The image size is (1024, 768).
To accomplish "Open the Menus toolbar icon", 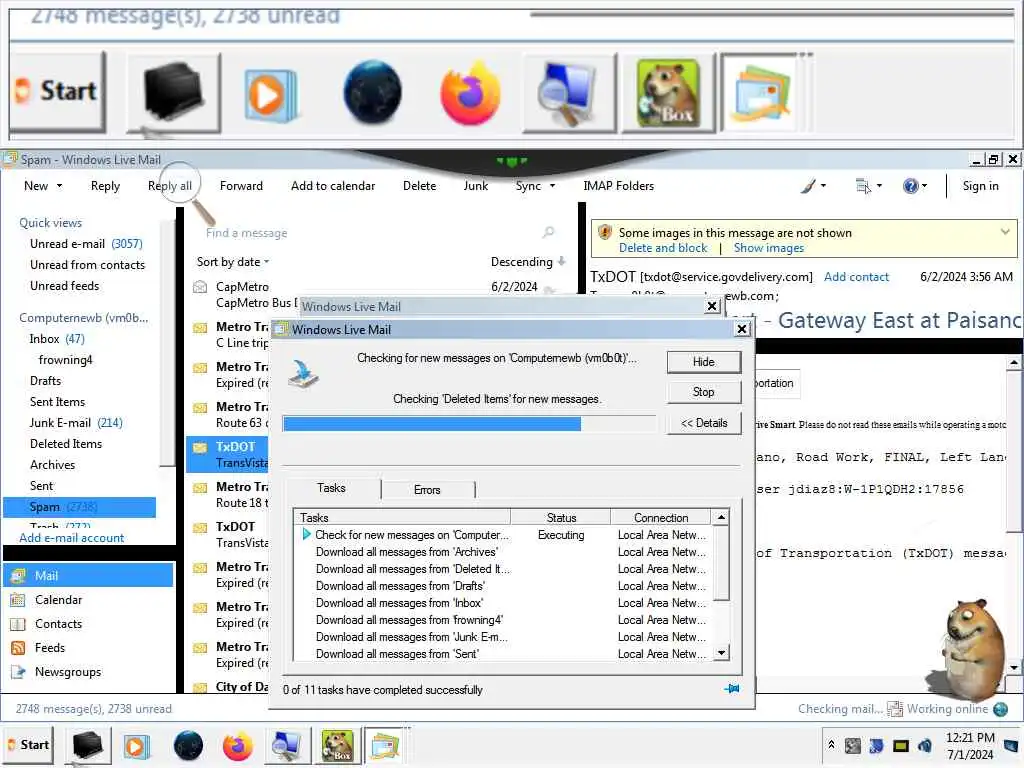I will point(863,186).
